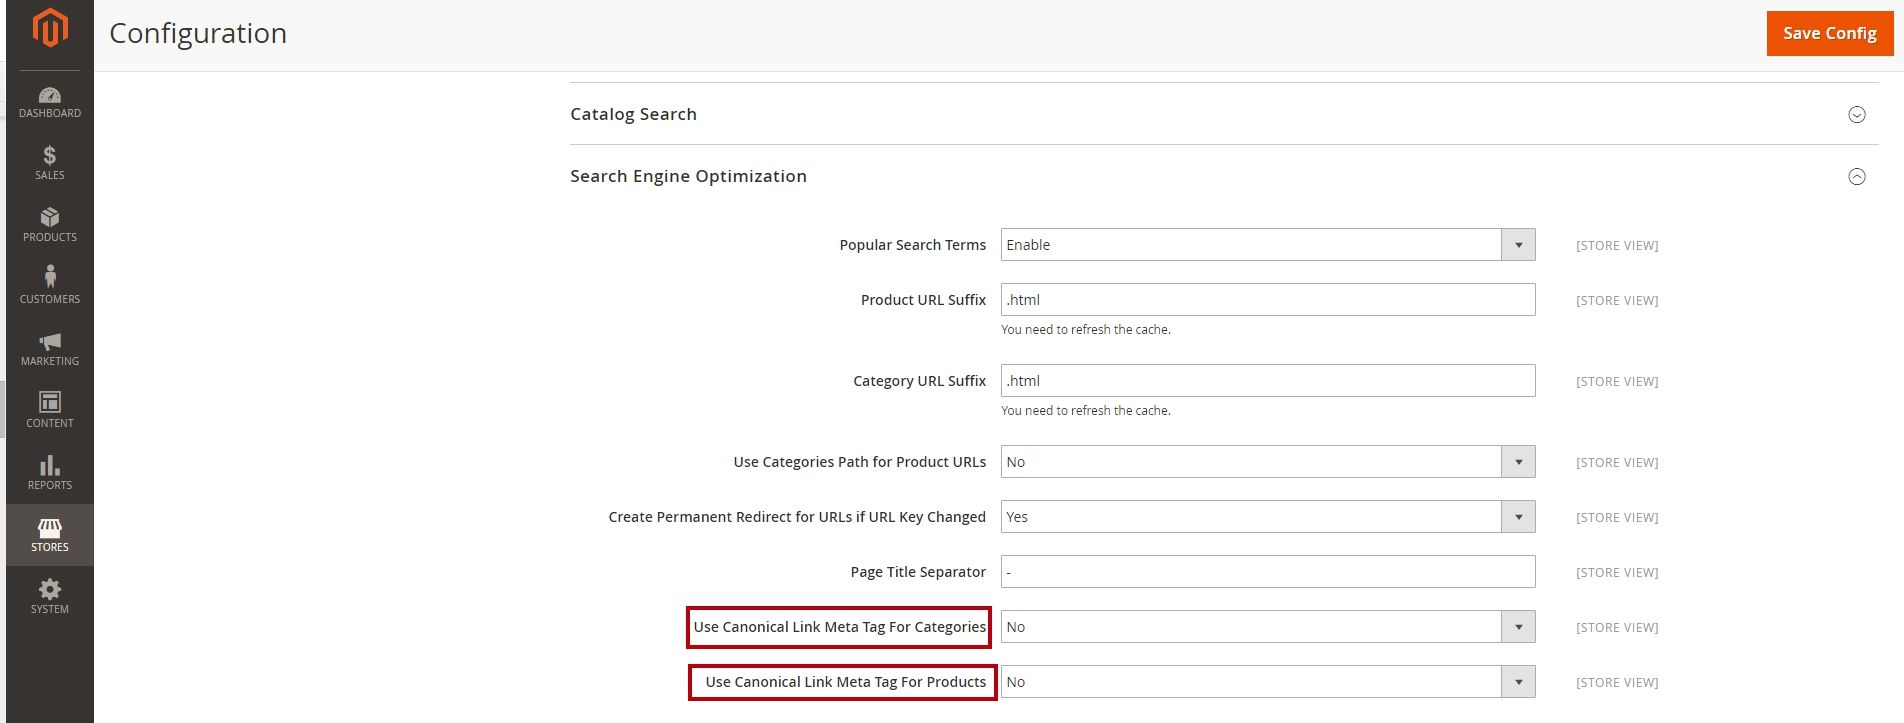Collapse the Search Engine Optimization section
Viewport: 1904px width, 723px height.
coord(1856,176)
